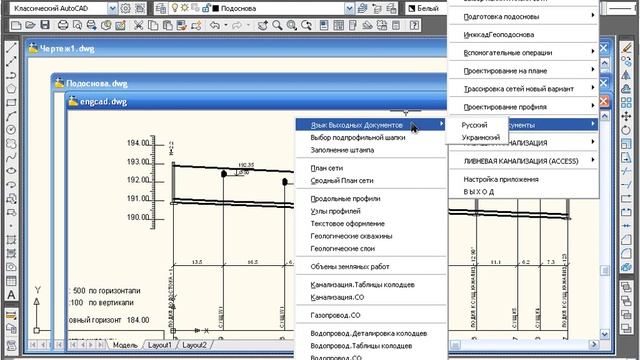Image resolution: width=640 pixels, height=360 pixels.
Task: Choose Украинский output language
Action: [477, 138]
